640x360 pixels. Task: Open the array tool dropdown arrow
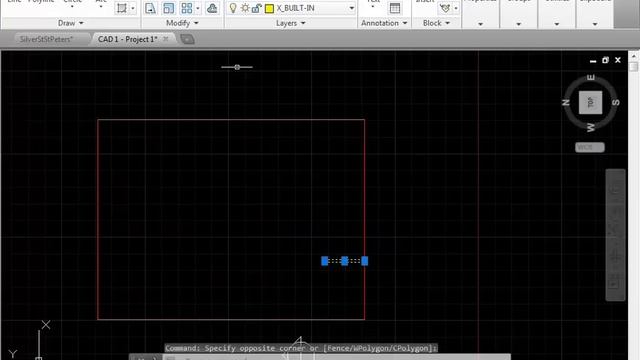click(x=198, y=8)
